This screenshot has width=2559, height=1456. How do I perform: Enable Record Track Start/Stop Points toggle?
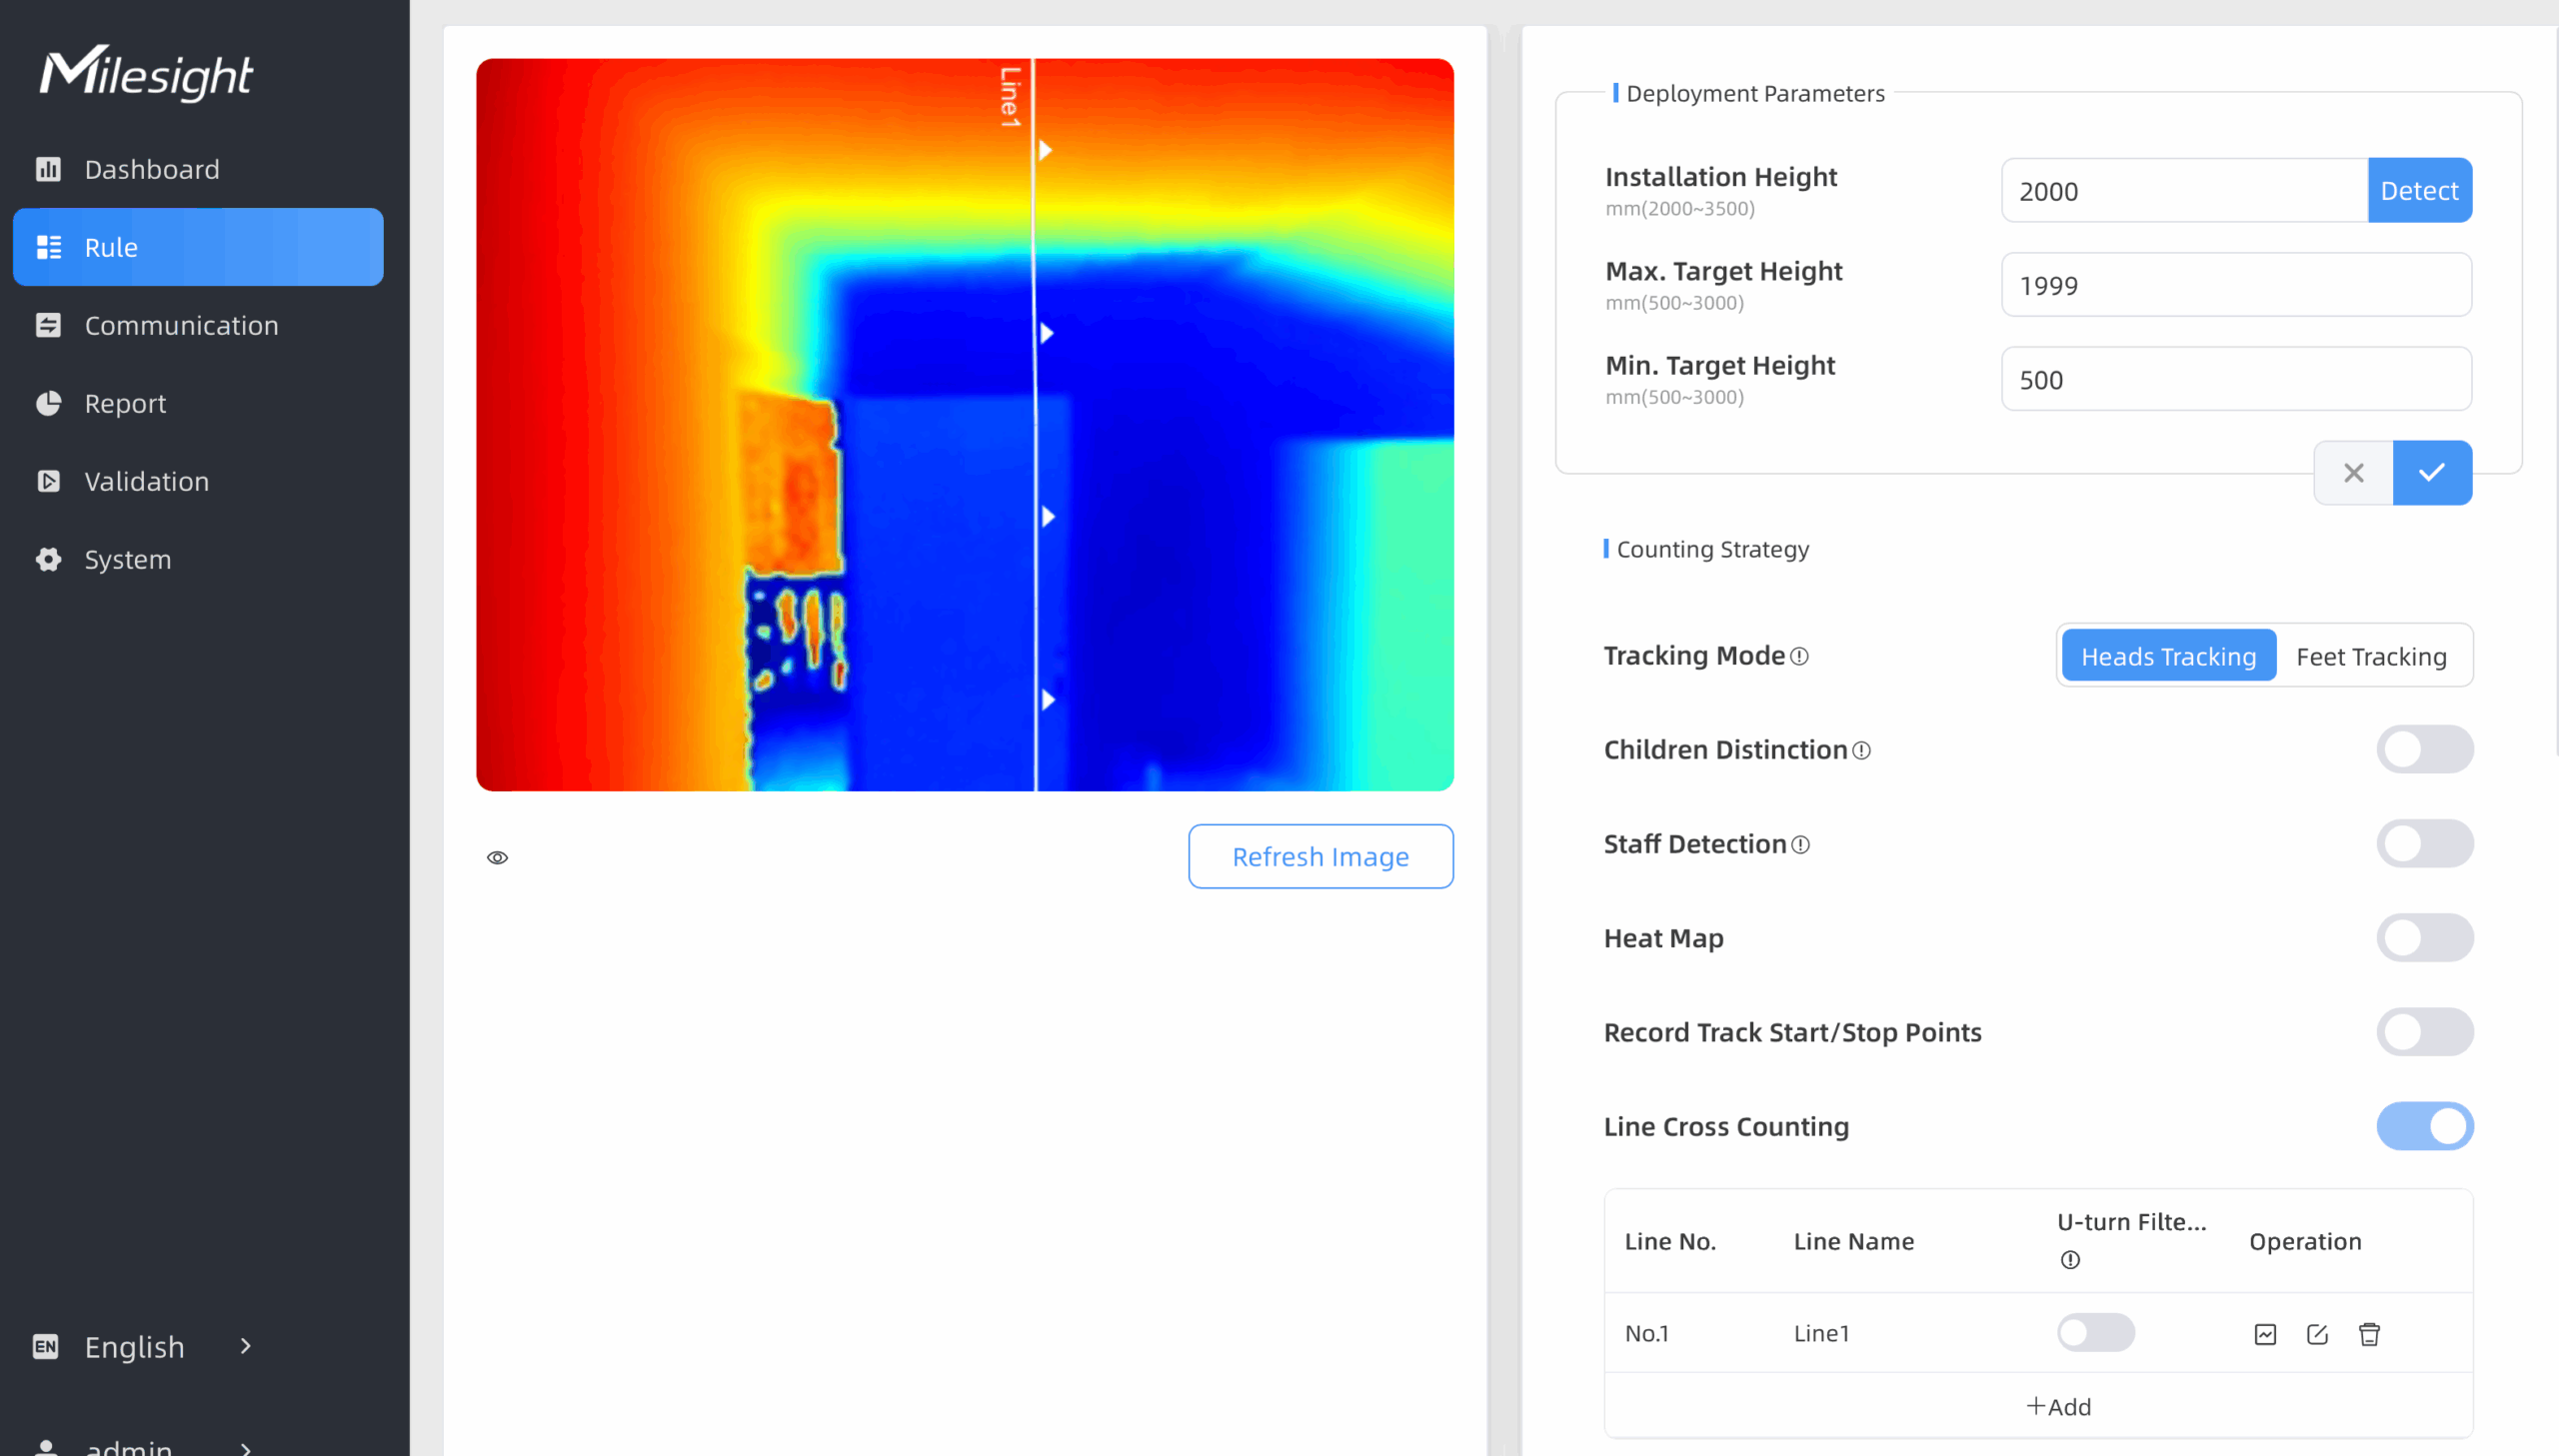pos(2424,1031)
